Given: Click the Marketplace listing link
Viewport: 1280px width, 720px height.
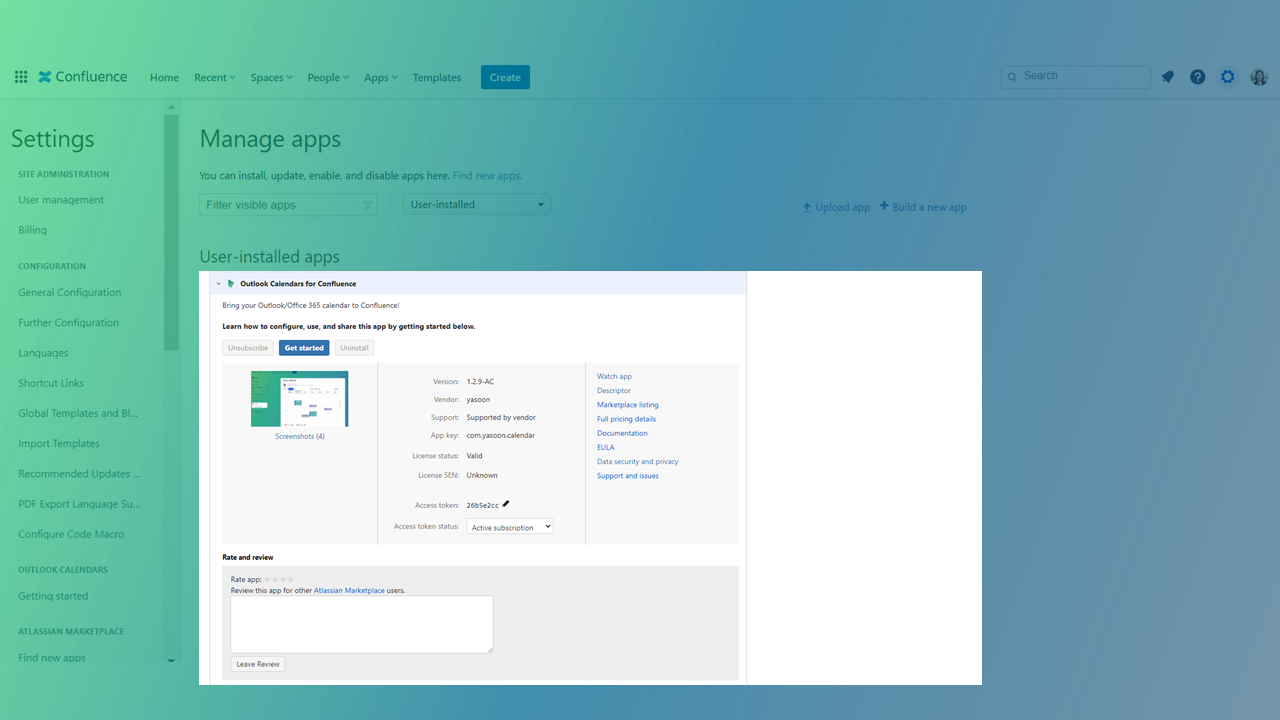Looking at the screenshot, I should pyautogui.click(x=627, y=405).
